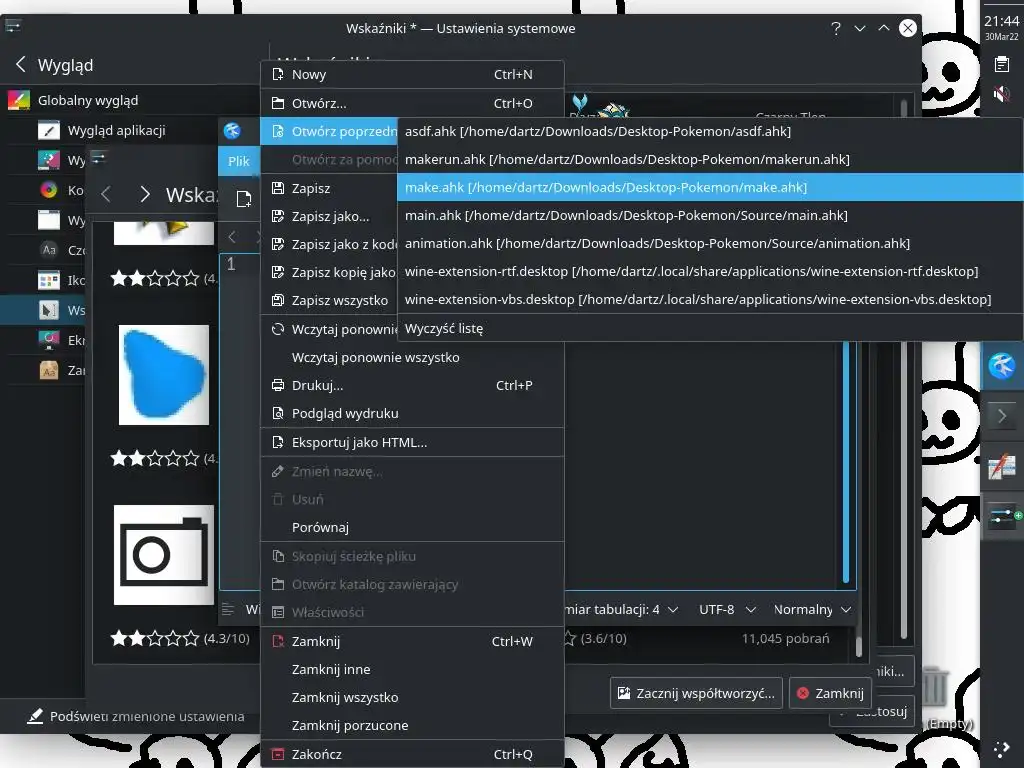Image resolution: width=1024 pixels, height=768 pixels.
Task: Click the export icon beside Eksportuj jako HTML
Action: tap(278, 442)
